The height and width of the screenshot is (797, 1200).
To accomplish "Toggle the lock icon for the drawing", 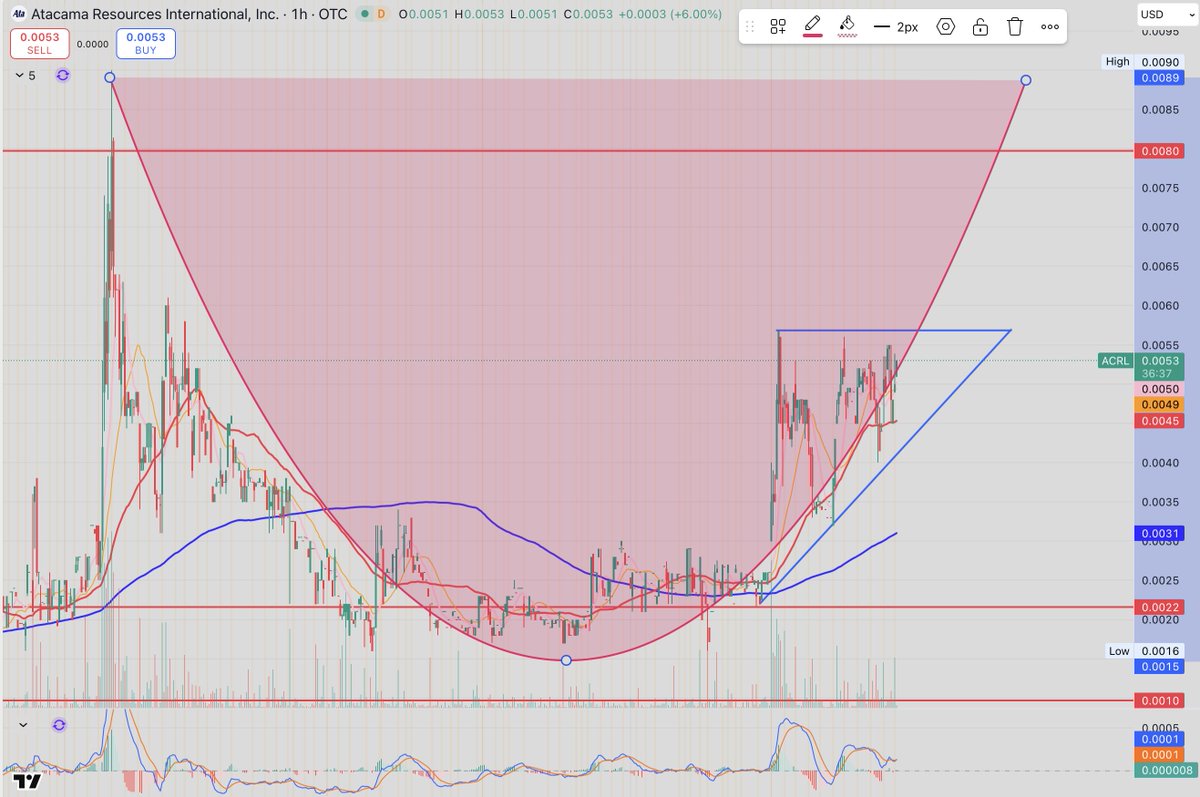I will [x=981, y=27].
